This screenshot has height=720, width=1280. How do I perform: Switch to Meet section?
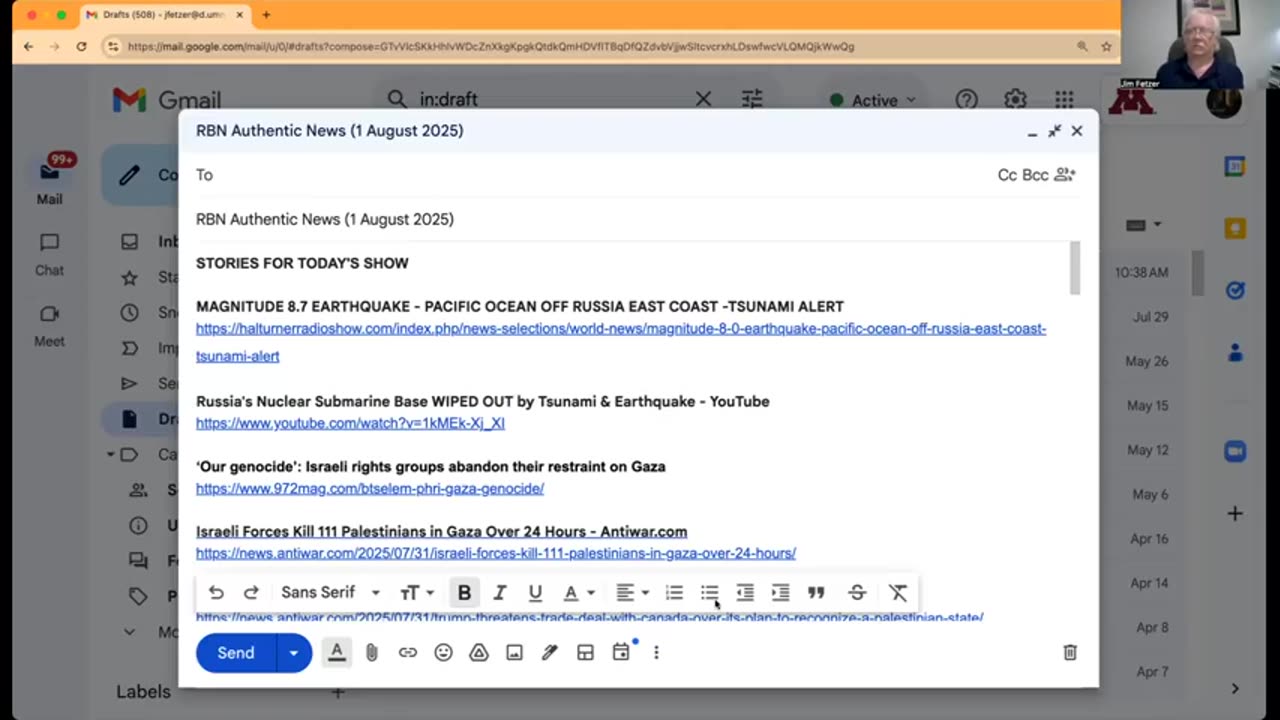pos(49,326)
